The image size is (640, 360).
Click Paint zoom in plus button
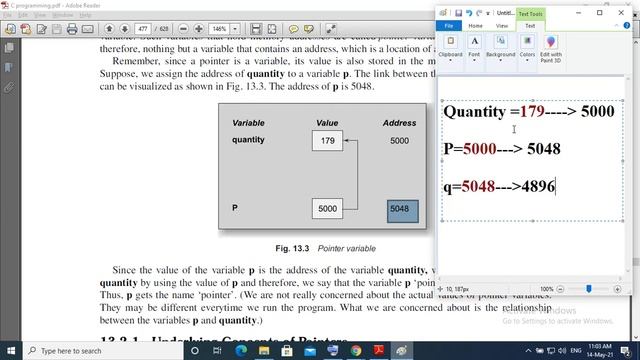(x=617, y=289)
